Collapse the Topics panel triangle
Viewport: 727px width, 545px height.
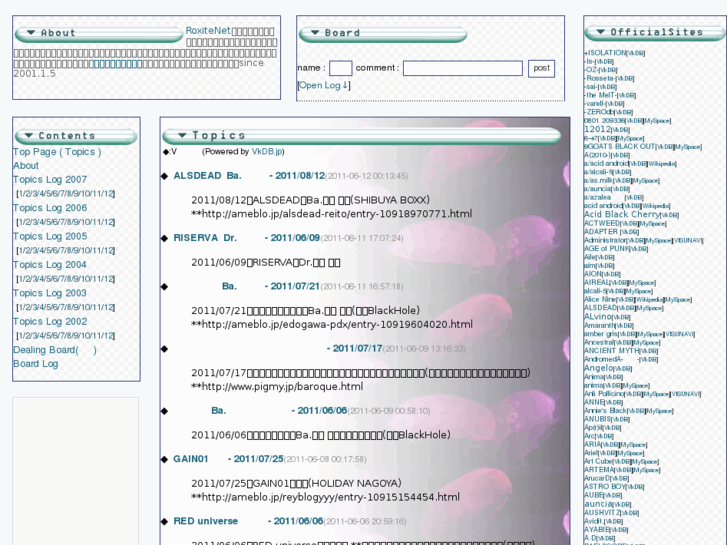coord(182,135)
